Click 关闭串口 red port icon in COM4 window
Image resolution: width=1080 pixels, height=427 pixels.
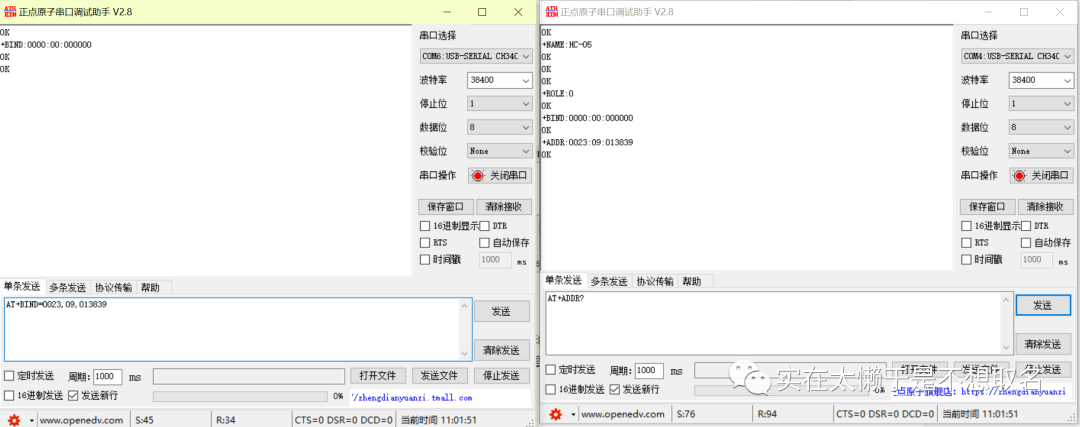coord(1019,175)
